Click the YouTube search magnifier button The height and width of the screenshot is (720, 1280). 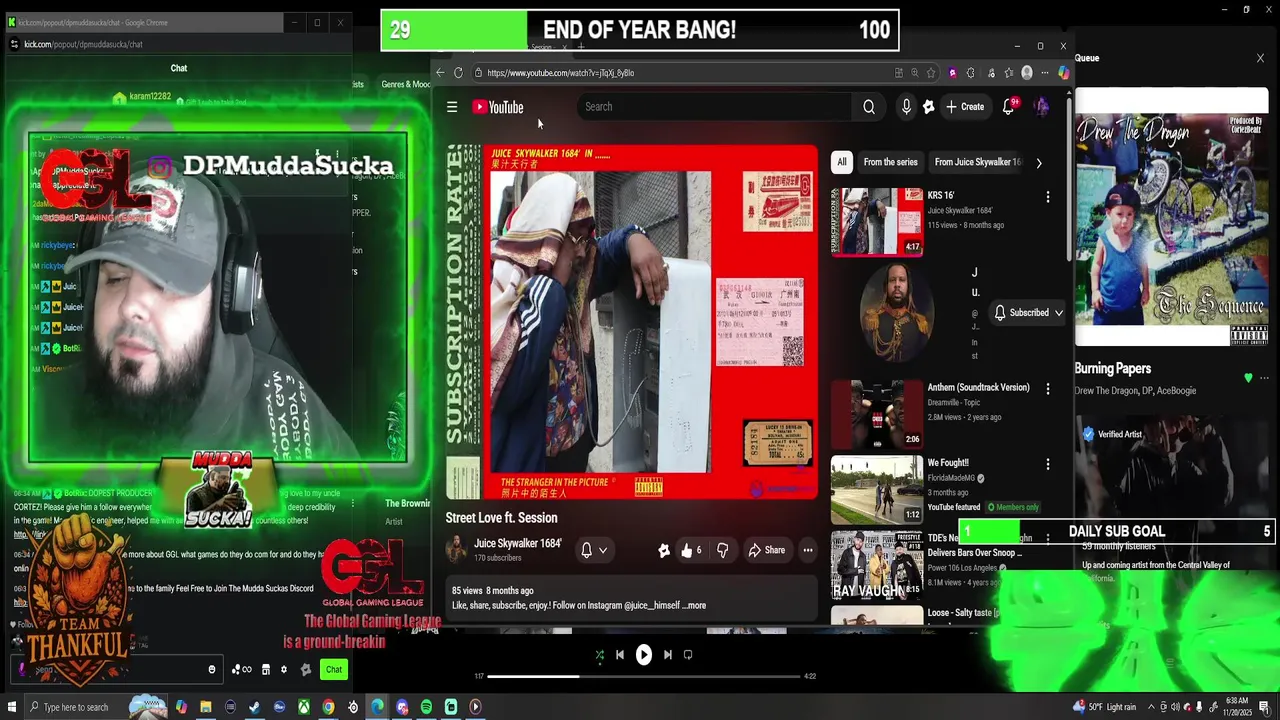tap(869, 107)
